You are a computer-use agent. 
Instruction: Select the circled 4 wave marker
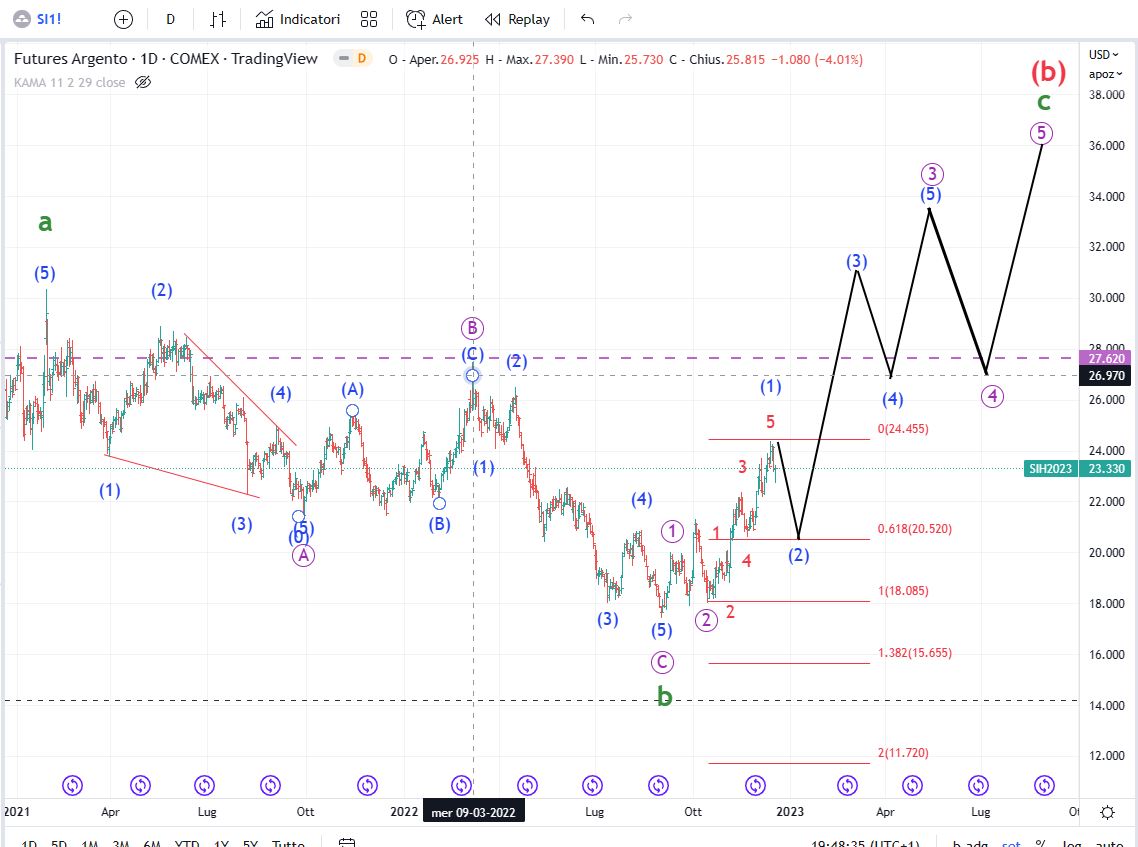click(x=992, y=396)
